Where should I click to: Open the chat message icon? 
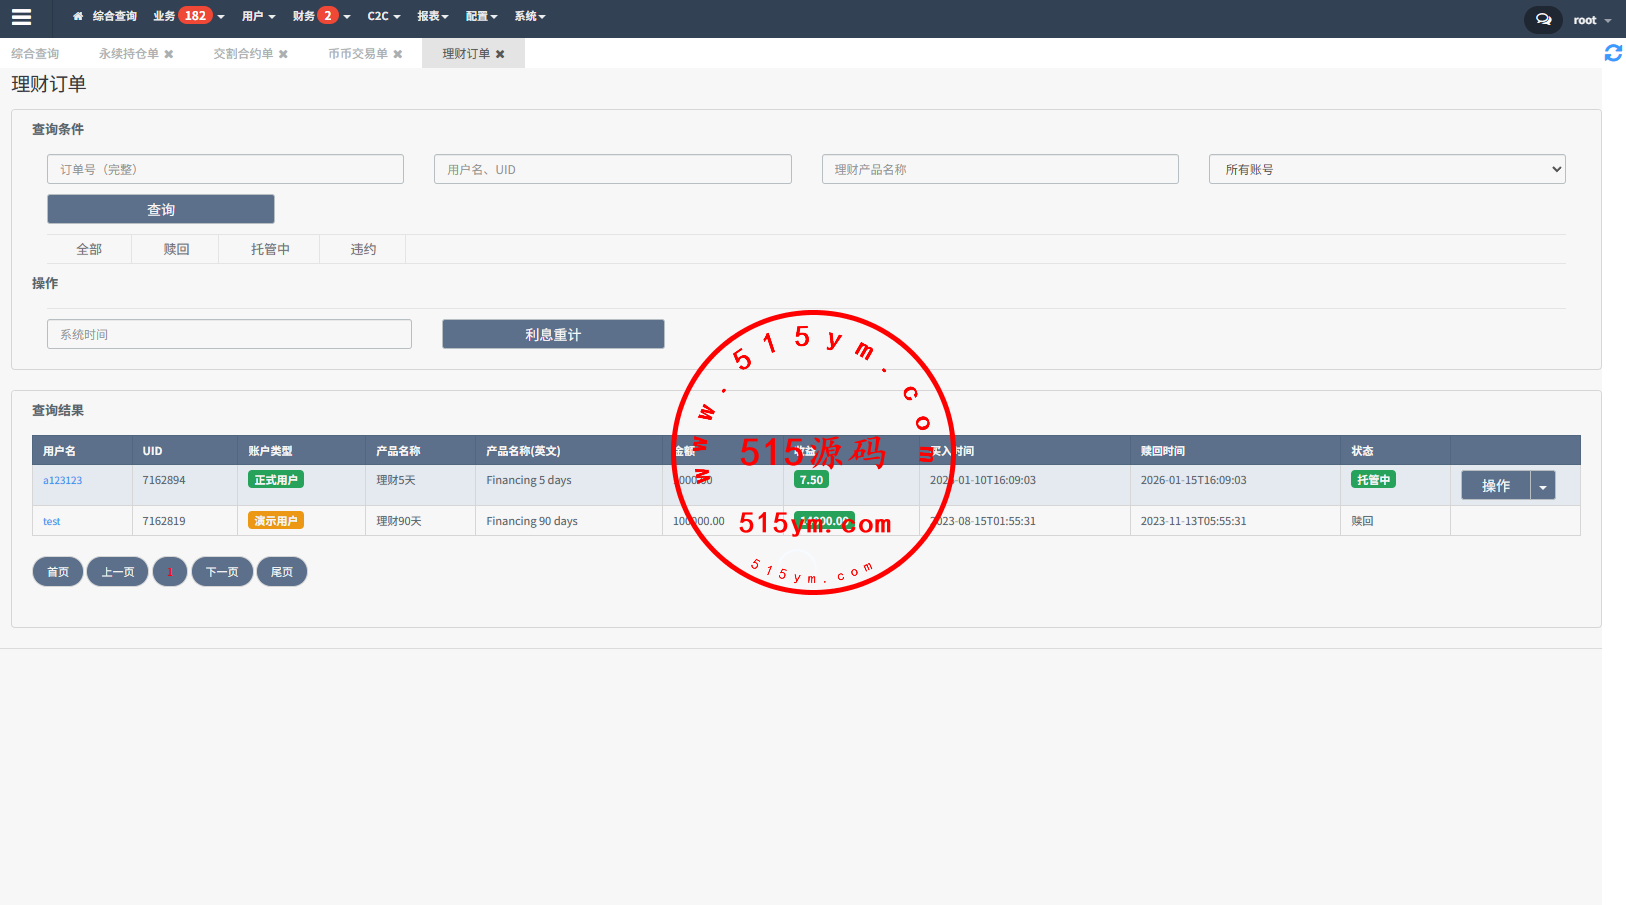pyautogui.click(x=1543, y=20)
